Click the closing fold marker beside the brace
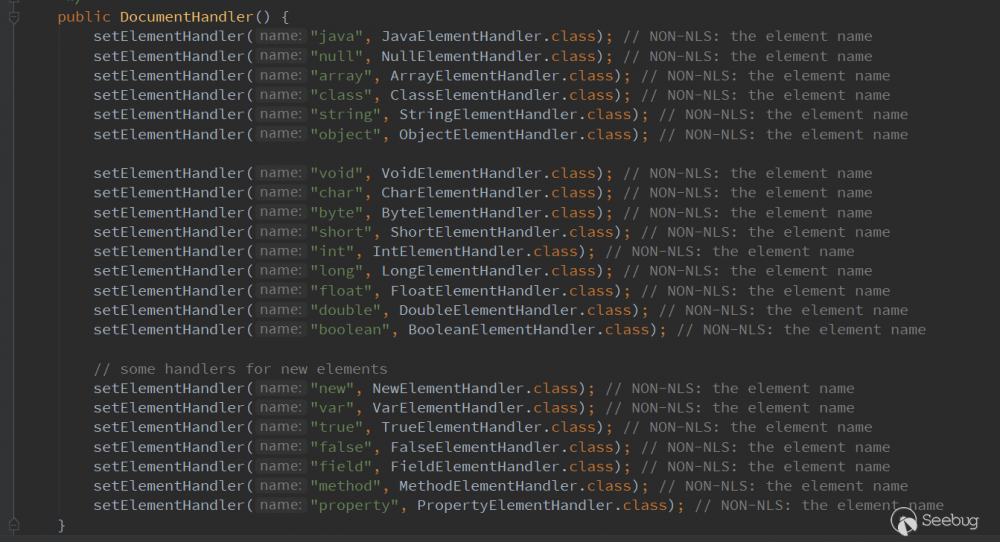This screenshot has width=1000, height=542. (14, 525)
